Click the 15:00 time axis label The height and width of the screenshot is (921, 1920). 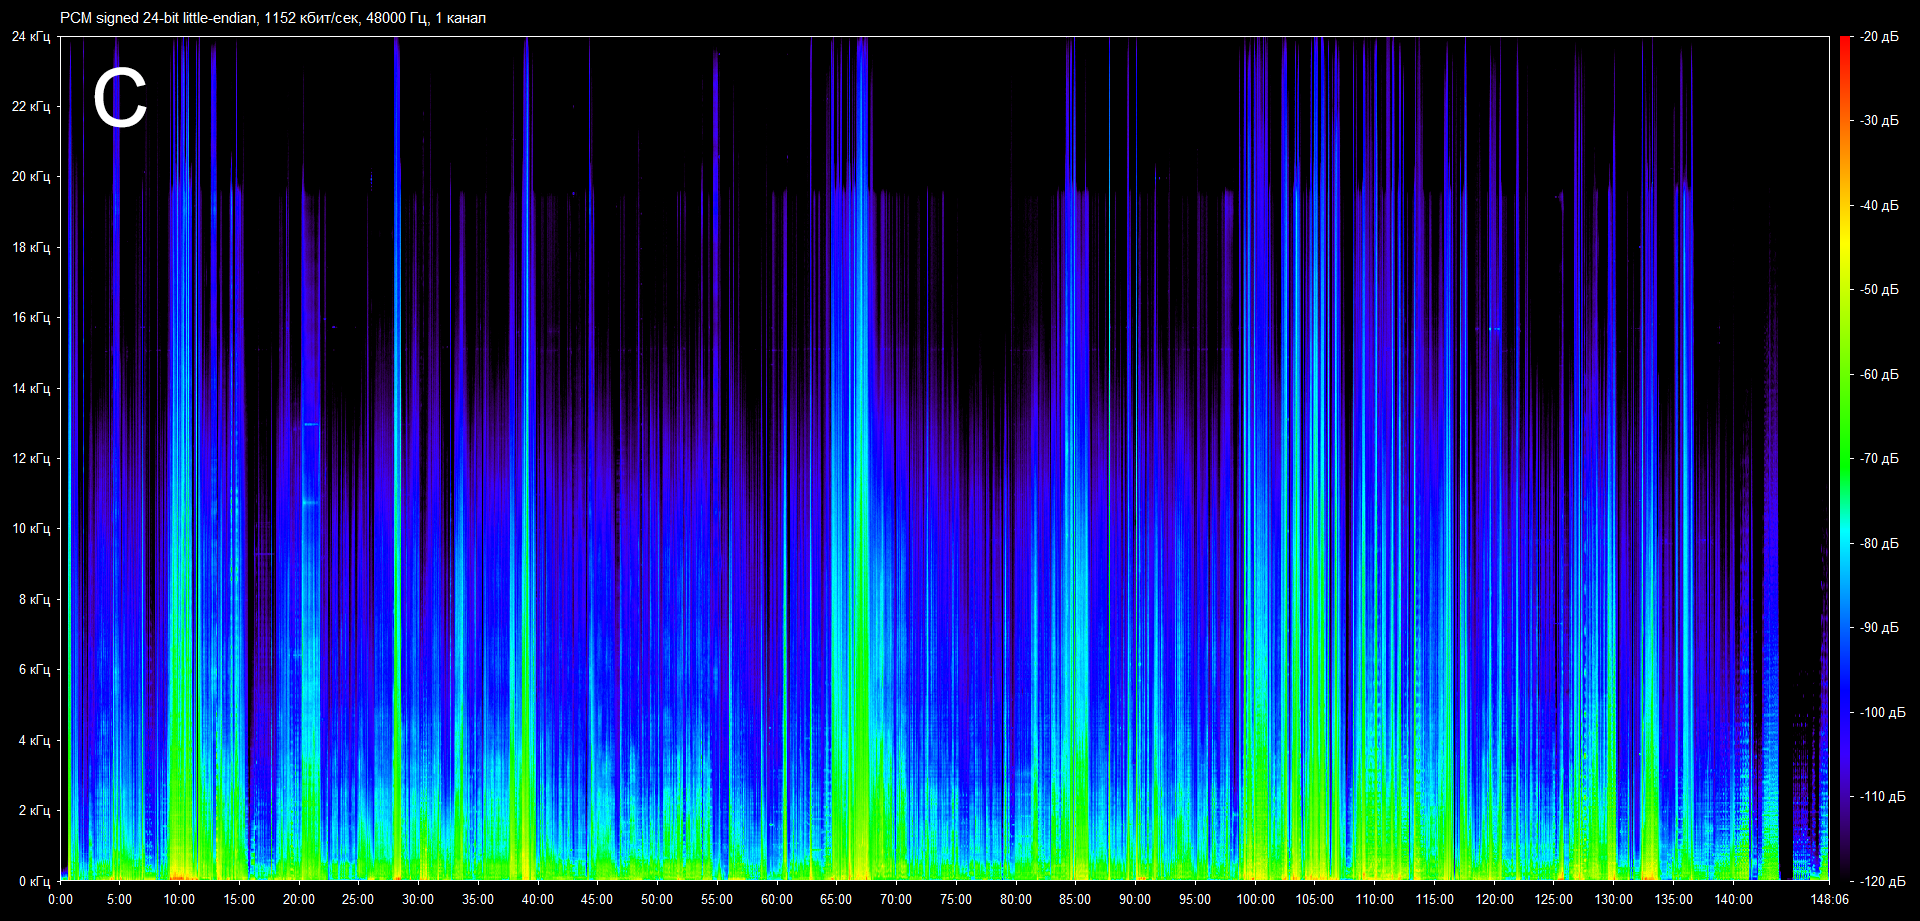click(239, 899)
